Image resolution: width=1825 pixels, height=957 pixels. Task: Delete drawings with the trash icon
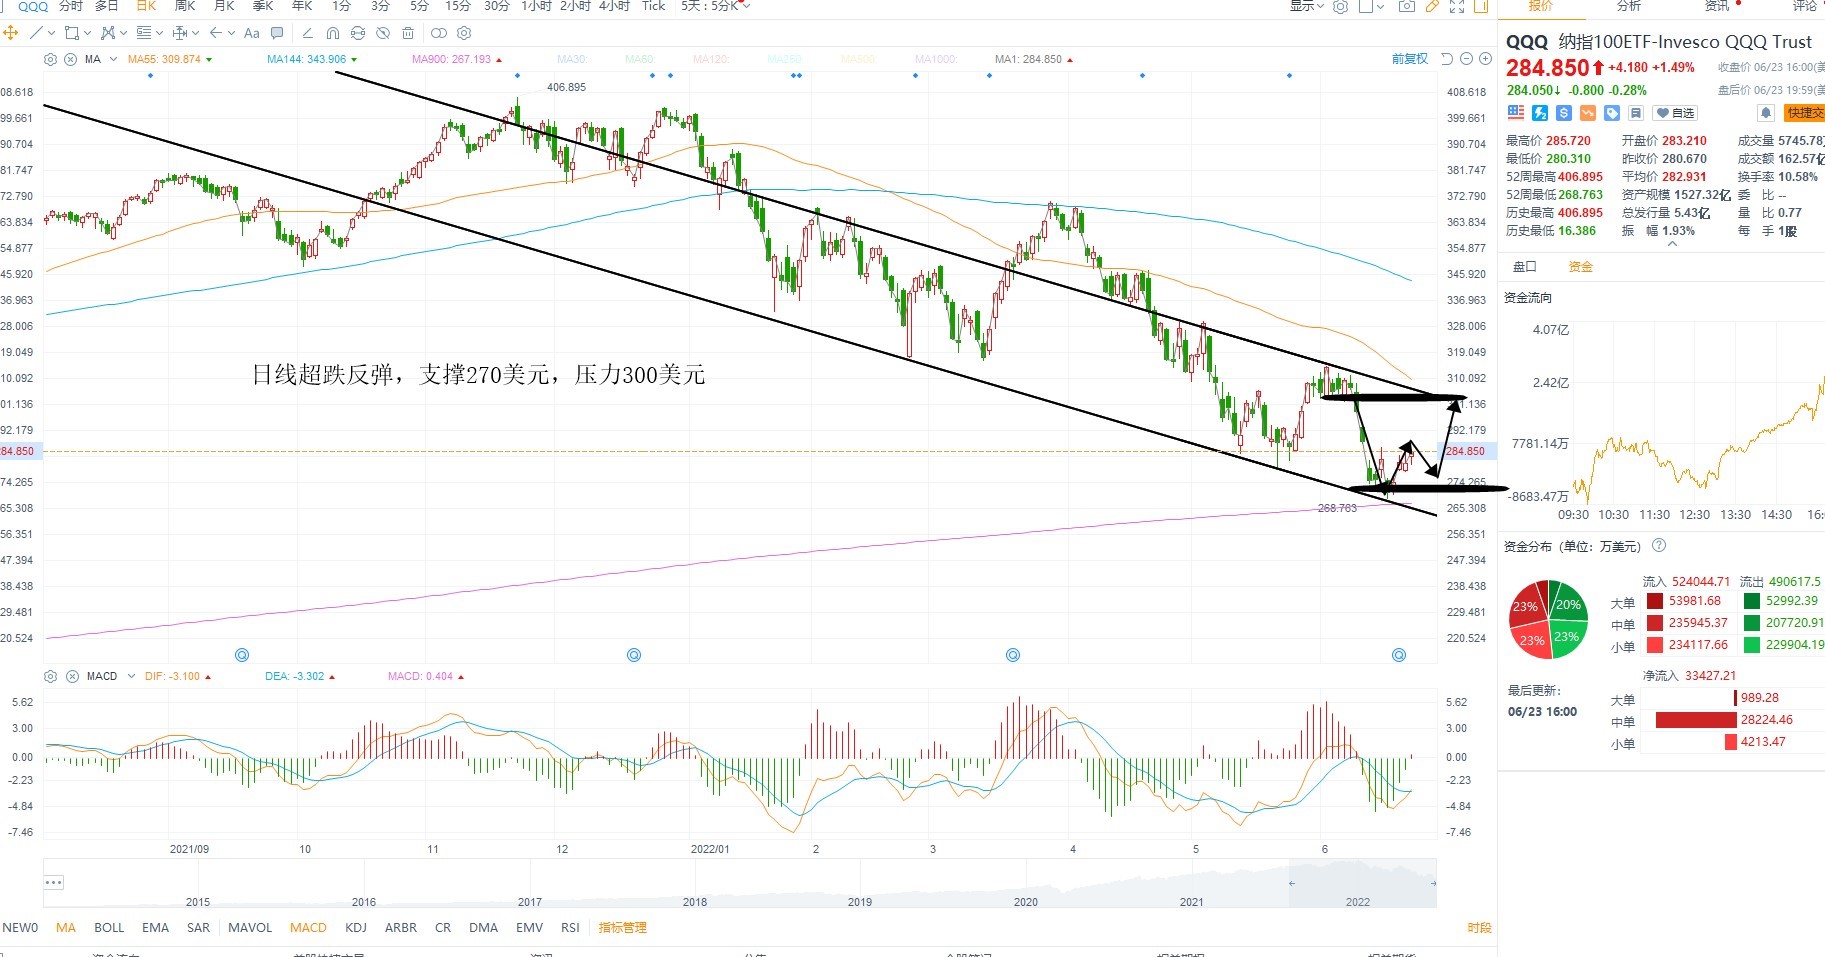(408, 33)
